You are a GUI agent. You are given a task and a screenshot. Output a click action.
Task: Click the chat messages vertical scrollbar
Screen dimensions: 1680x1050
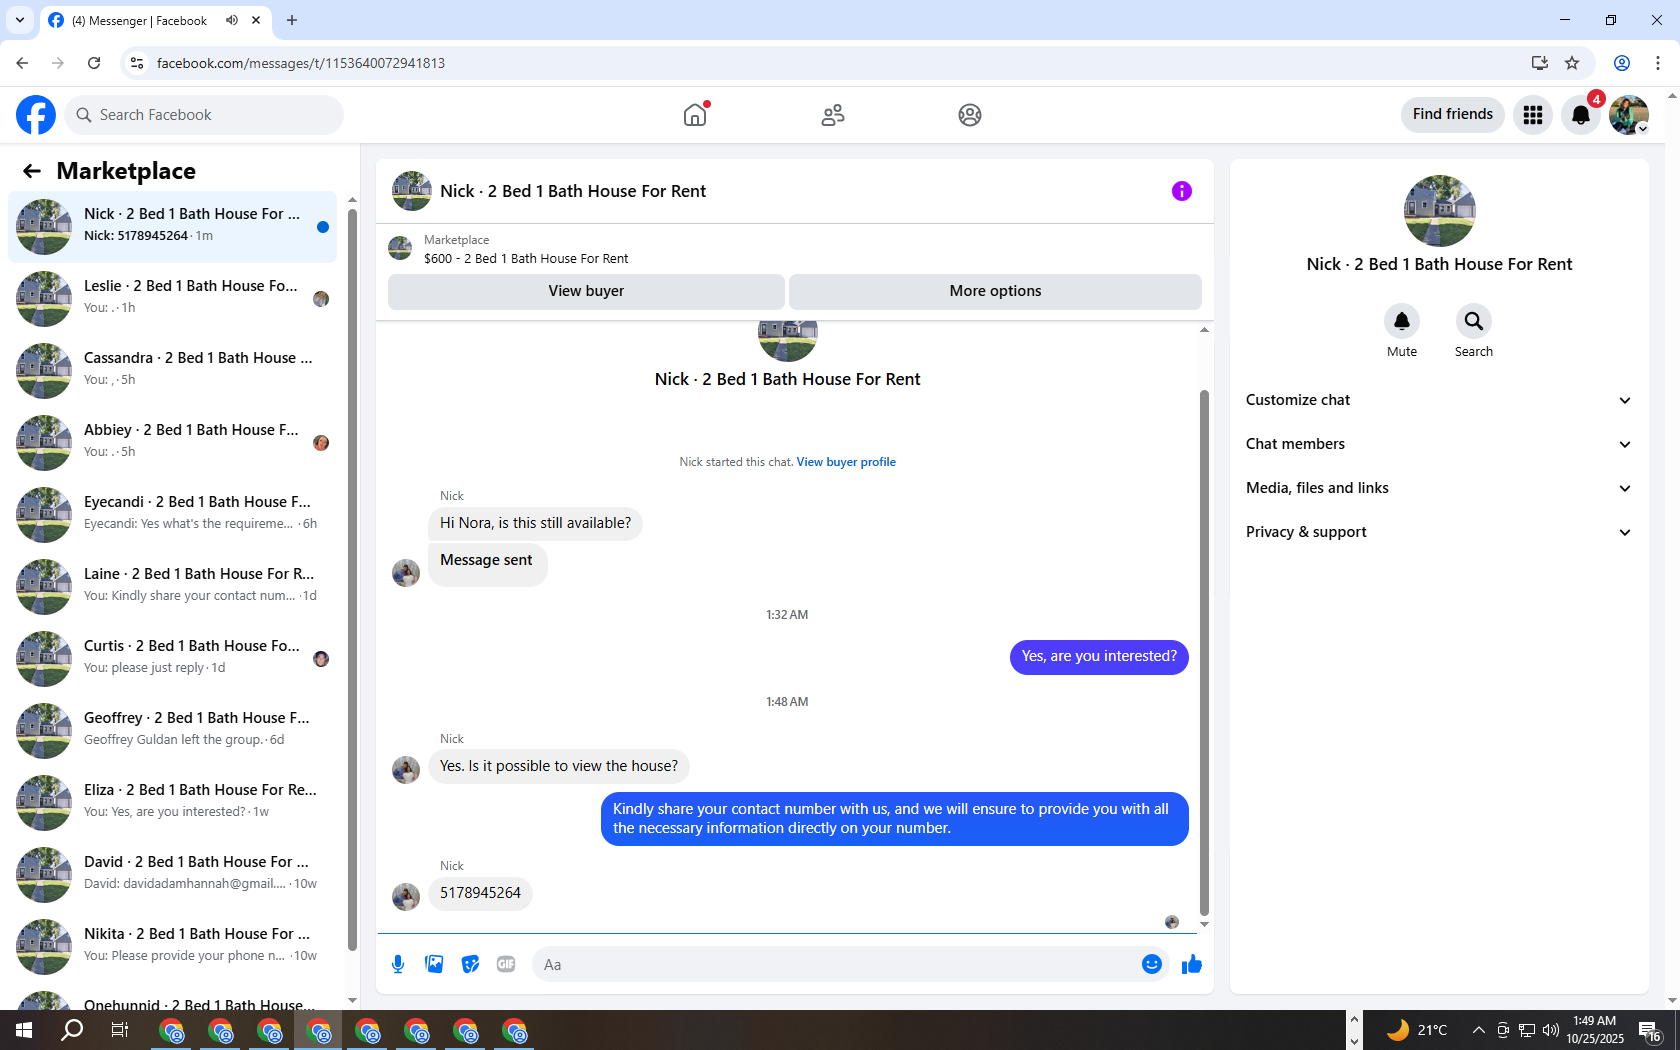click(1204, 652)
